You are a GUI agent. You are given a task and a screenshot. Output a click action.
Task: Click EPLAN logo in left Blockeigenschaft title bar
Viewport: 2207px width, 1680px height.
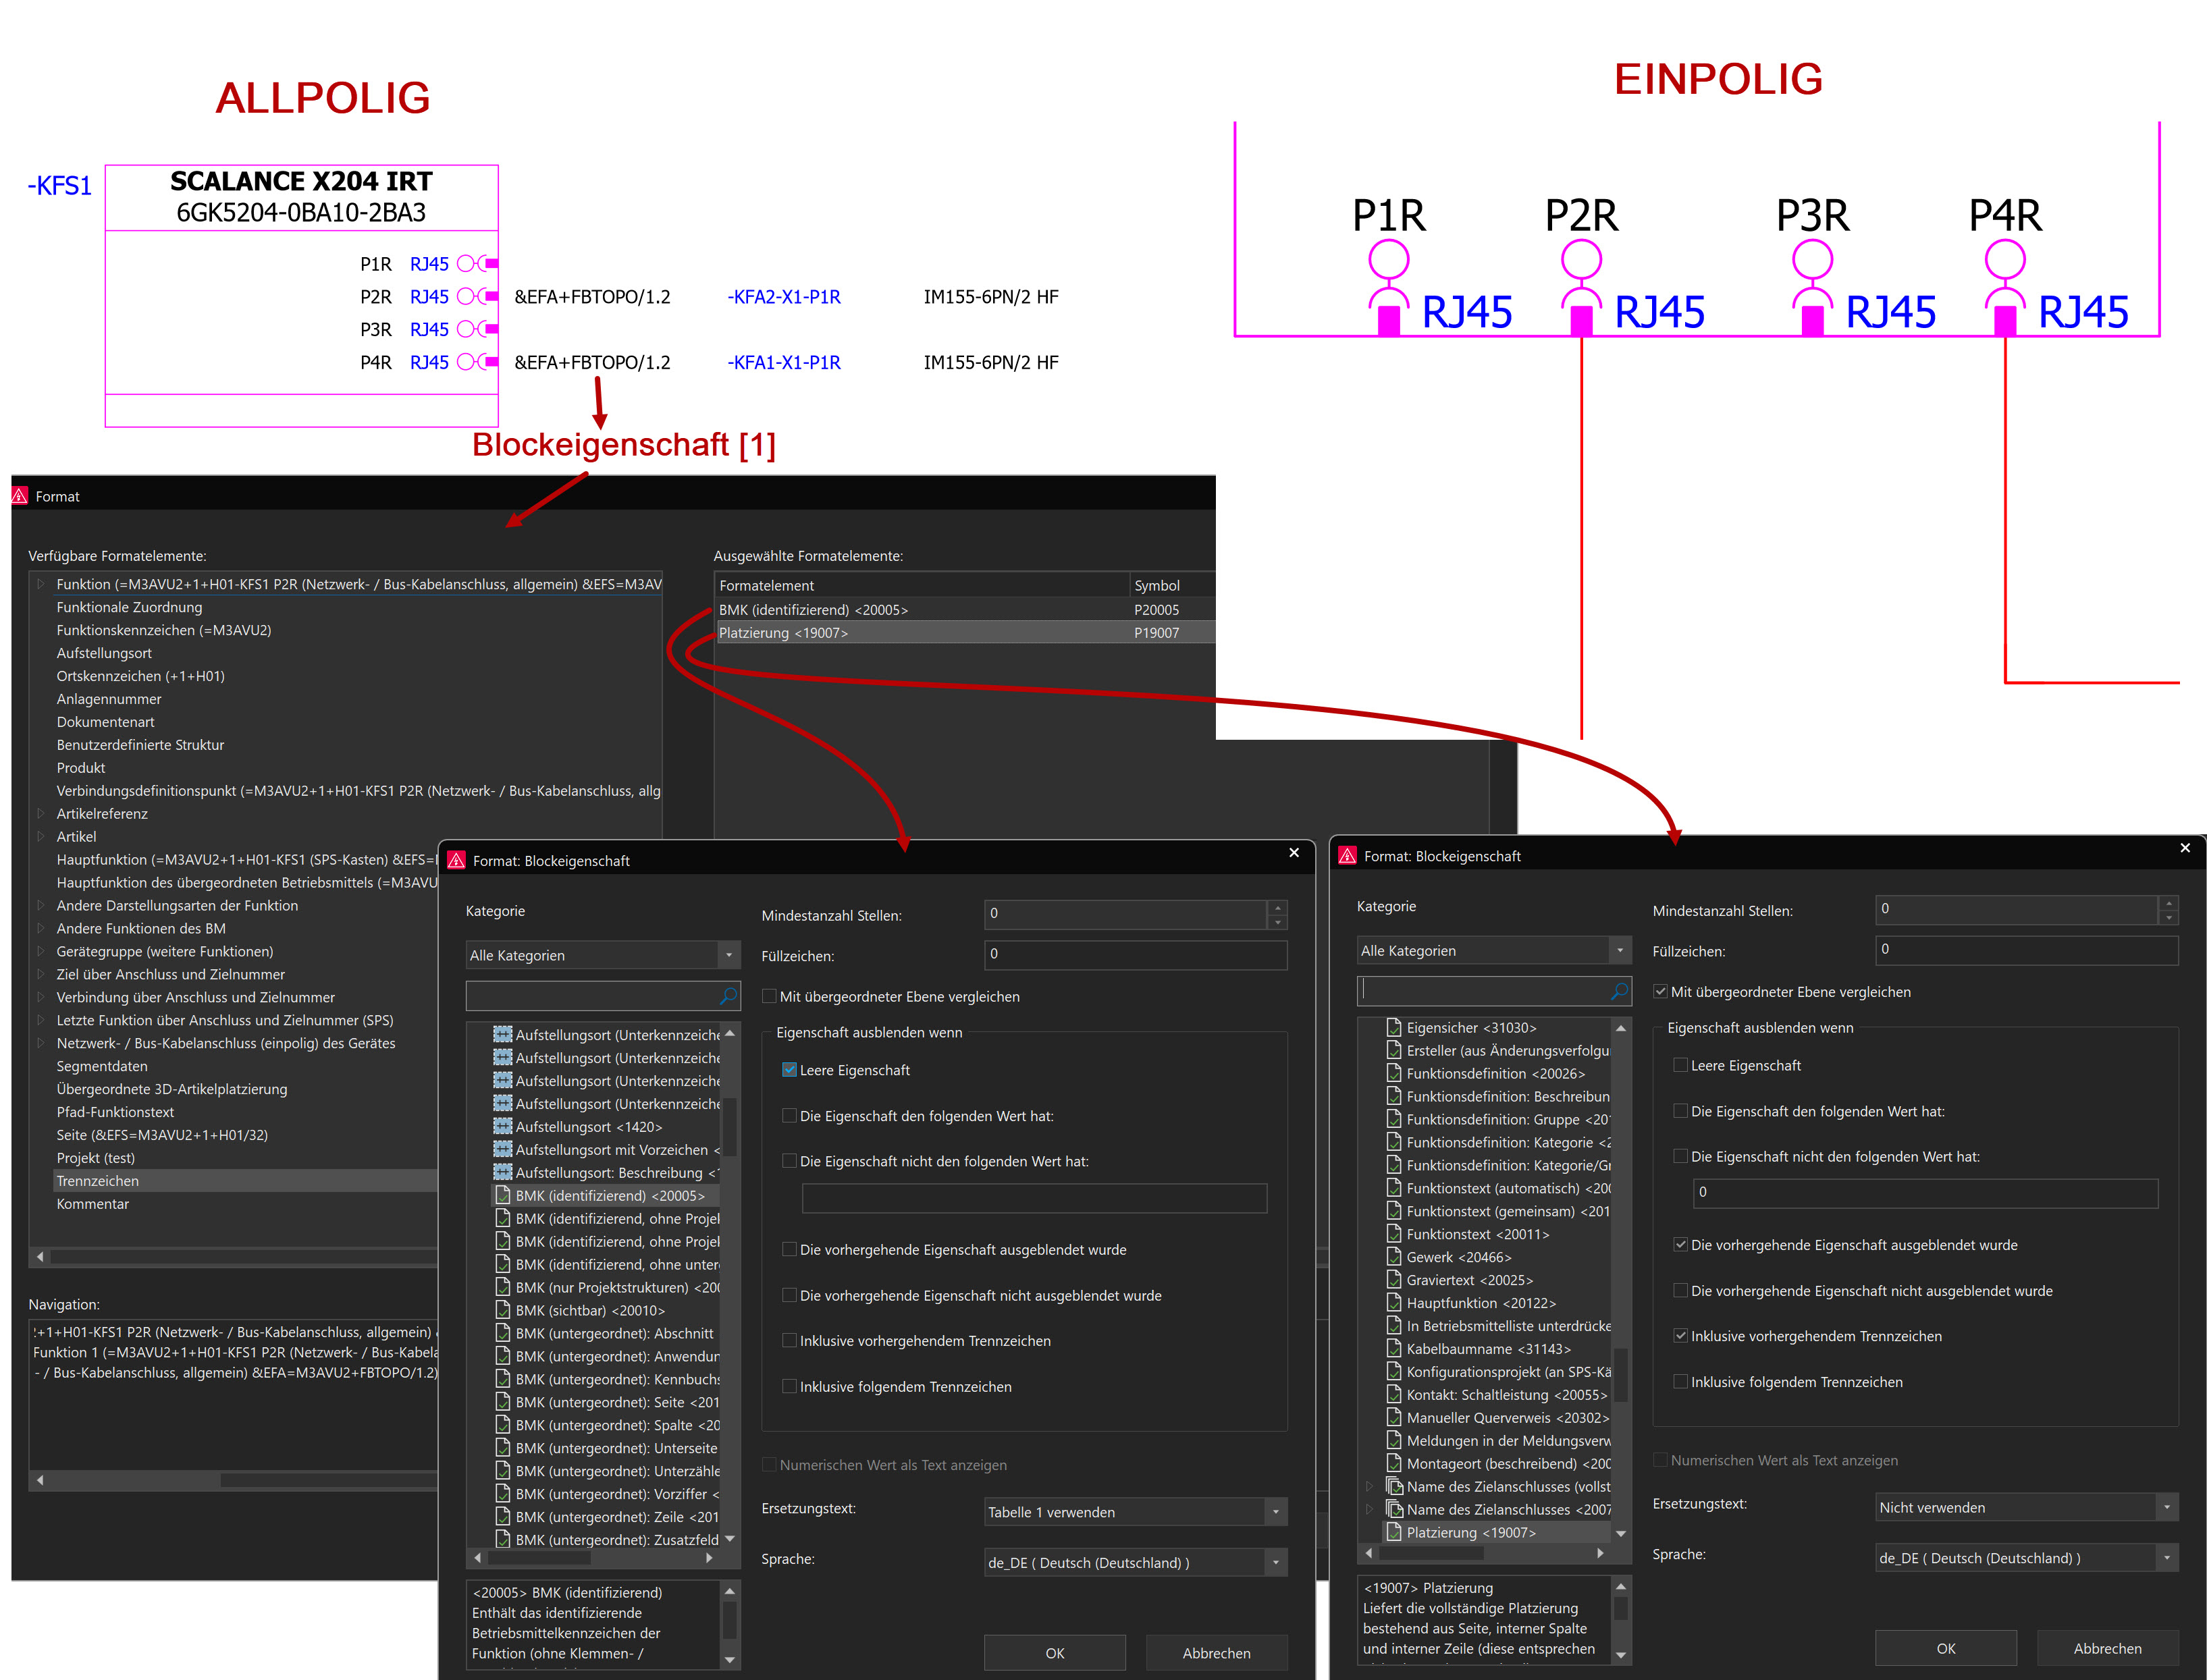pyautogui.click(x=457, y=860)
